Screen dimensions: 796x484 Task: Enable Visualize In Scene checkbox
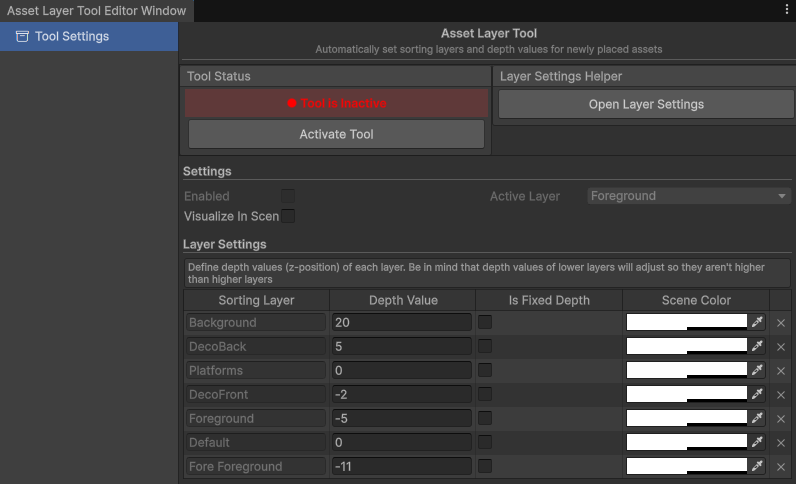coord(288,216)
